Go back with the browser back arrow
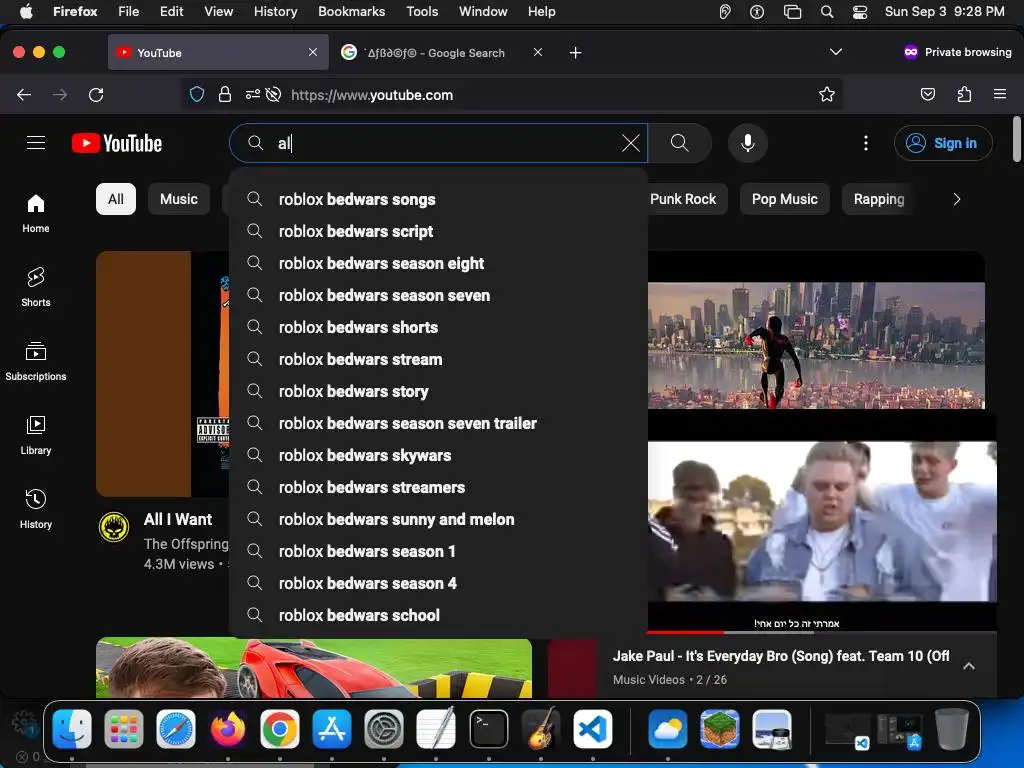Viewport: 1024px width, 768px height. (x=24, y=95)
